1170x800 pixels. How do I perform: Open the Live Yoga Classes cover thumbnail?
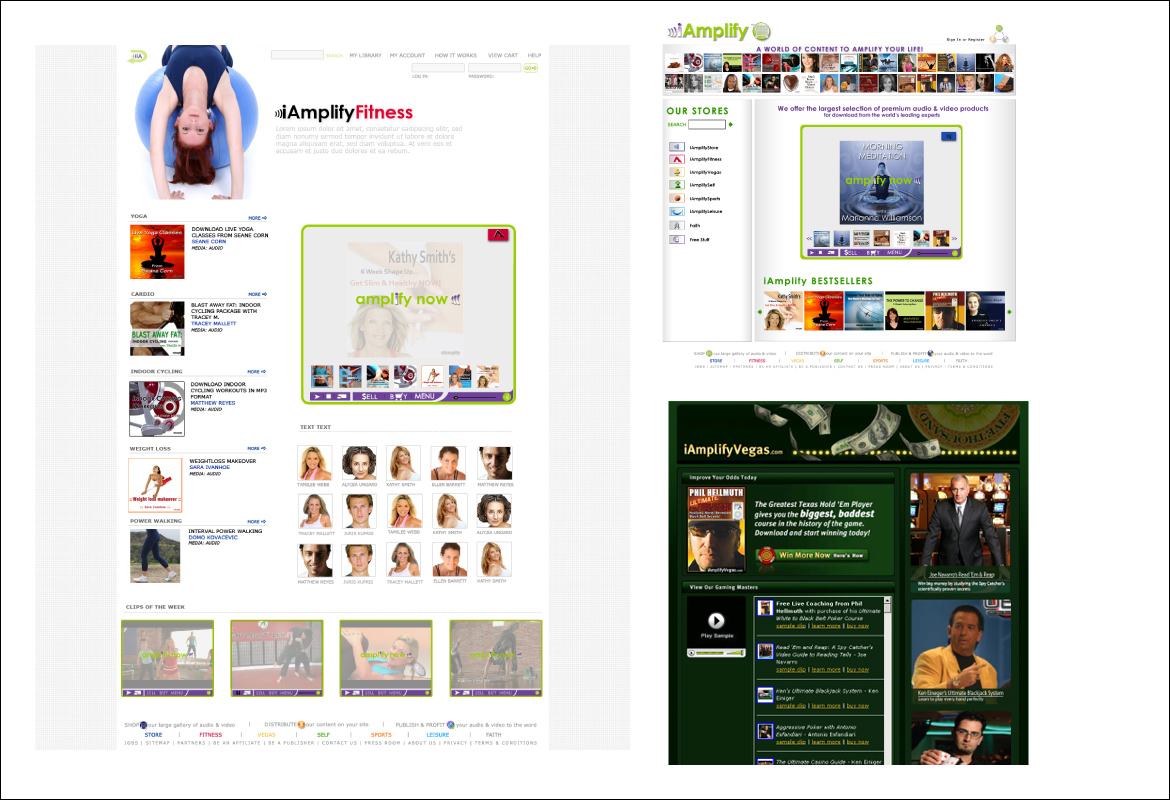click(x=157, y=251)
